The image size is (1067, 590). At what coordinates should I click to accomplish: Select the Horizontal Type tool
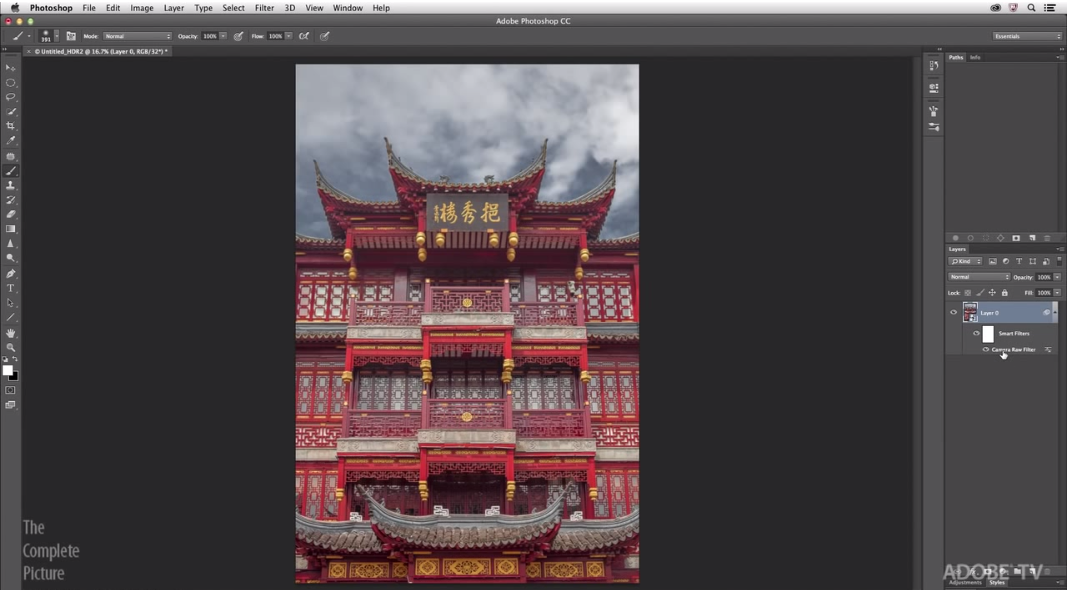tap(11, 288)
